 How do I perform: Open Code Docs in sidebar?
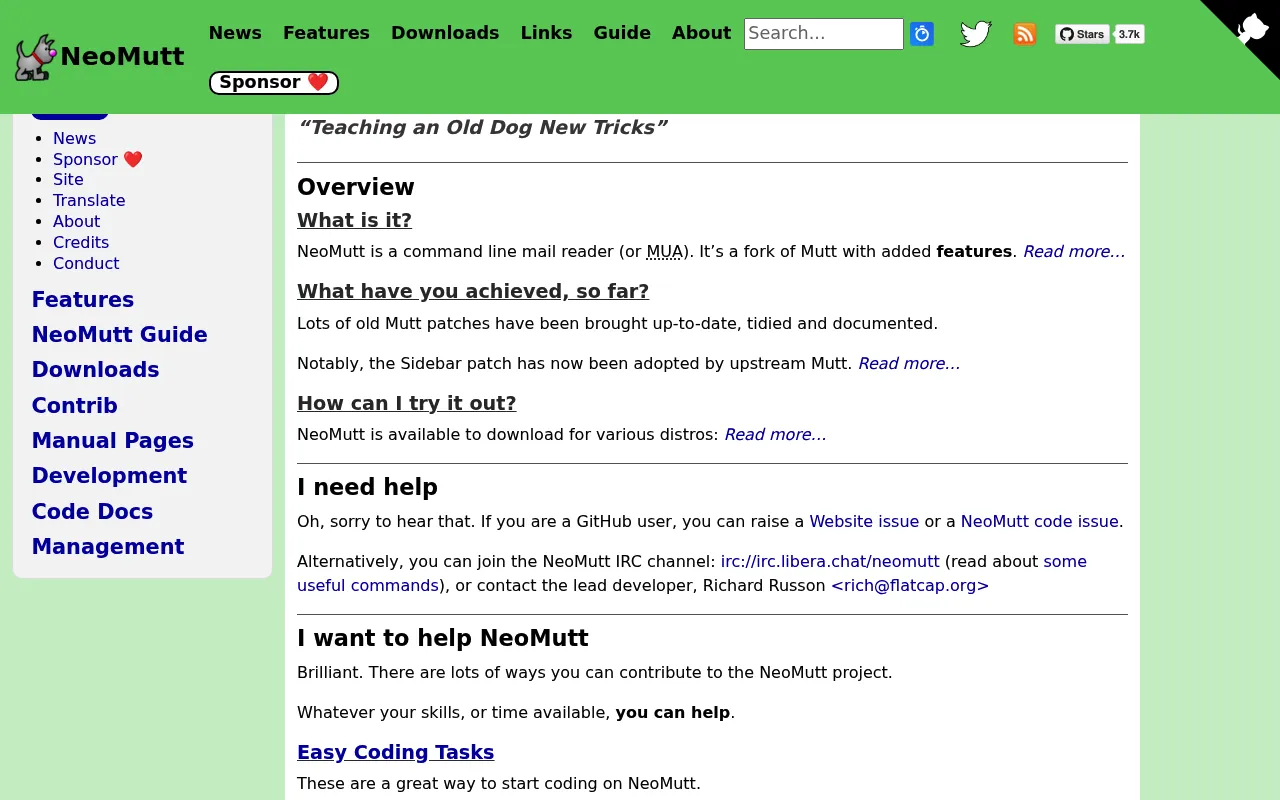[x=92, y=512]
